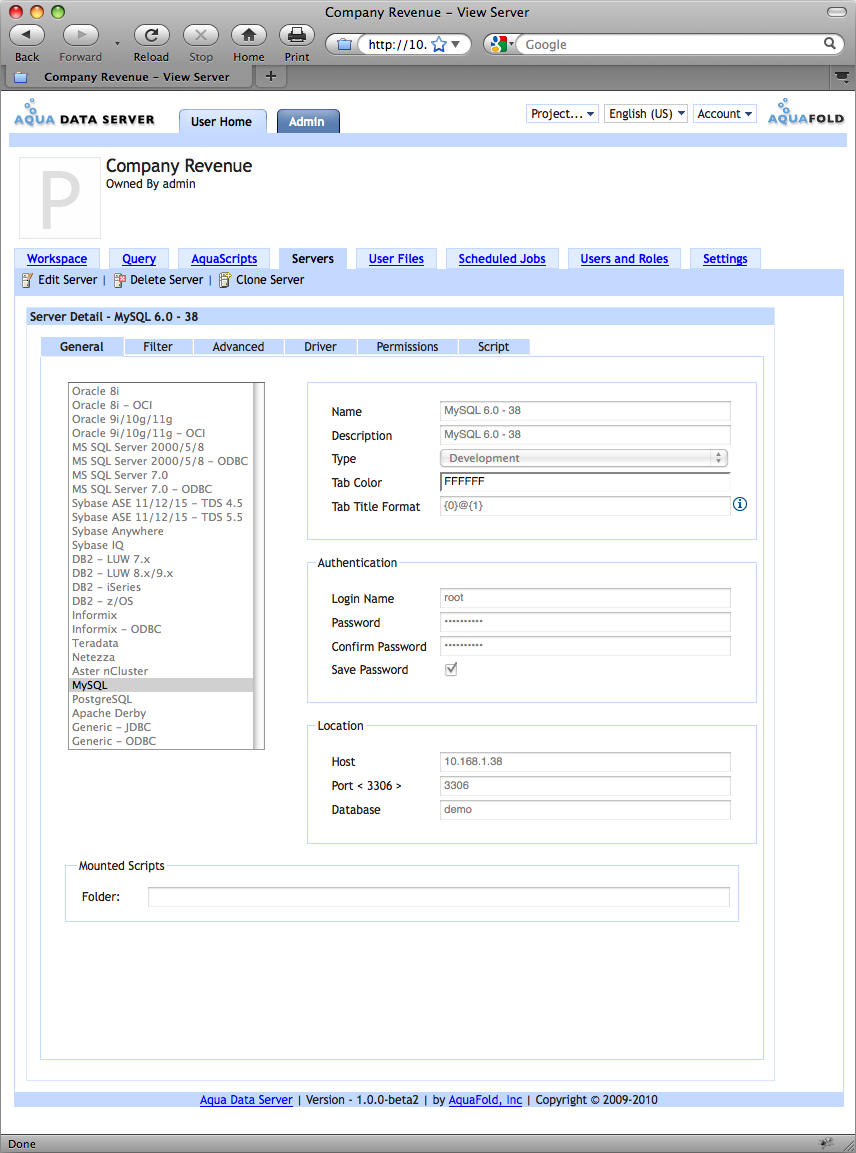
Task: Open the Type Development dropdown
Action: click(x=584, y=458)
